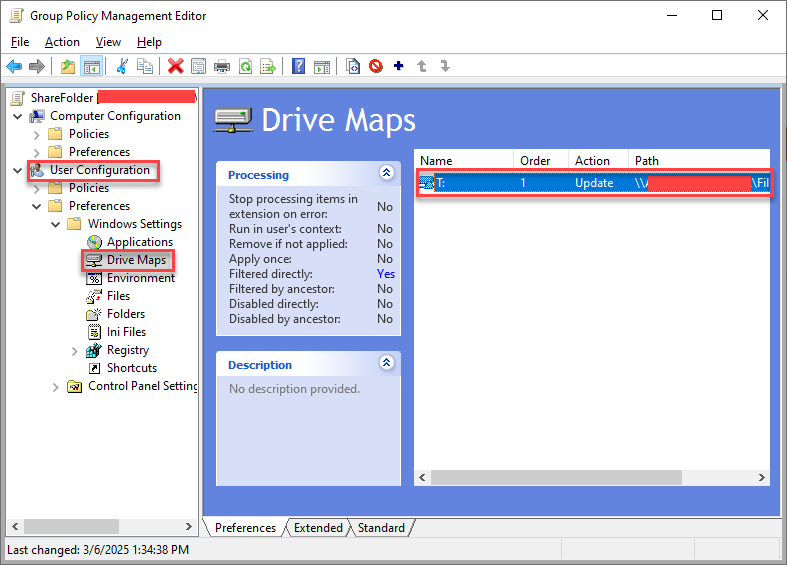Open the Help menu
Screen dimensions: 787x565
149,42
